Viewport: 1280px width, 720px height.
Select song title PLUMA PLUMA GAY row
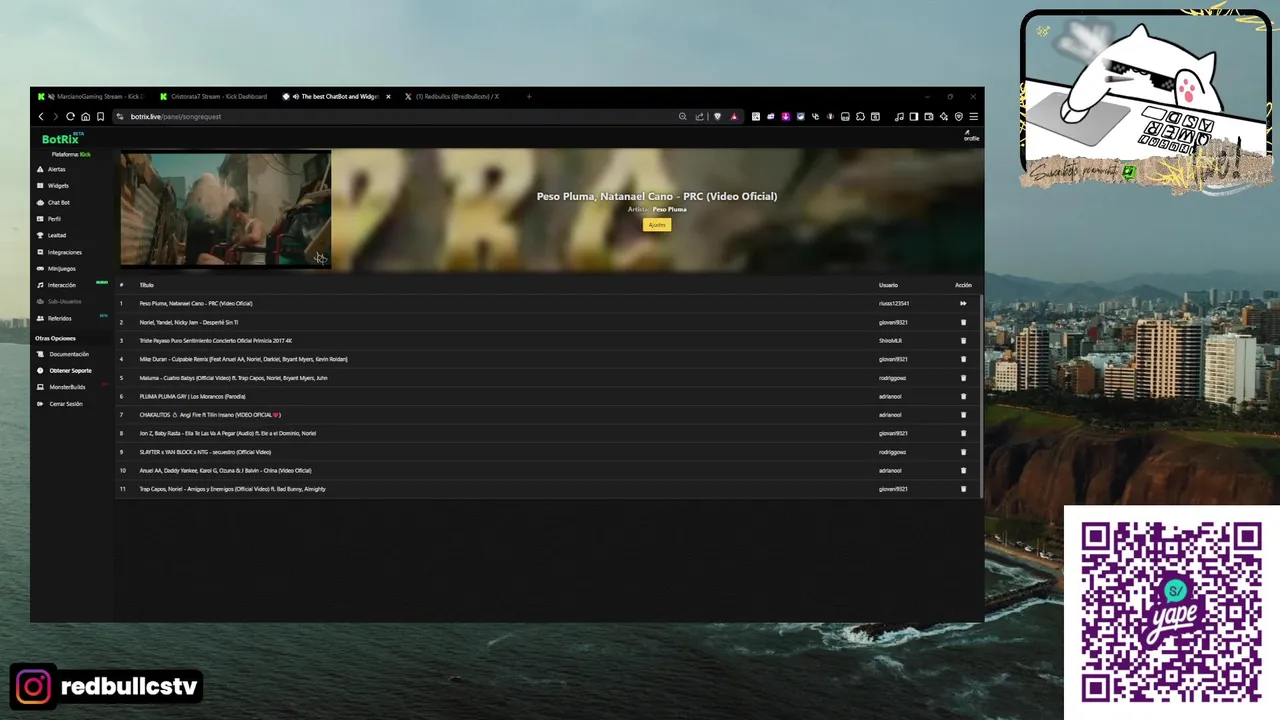[192, 396]
